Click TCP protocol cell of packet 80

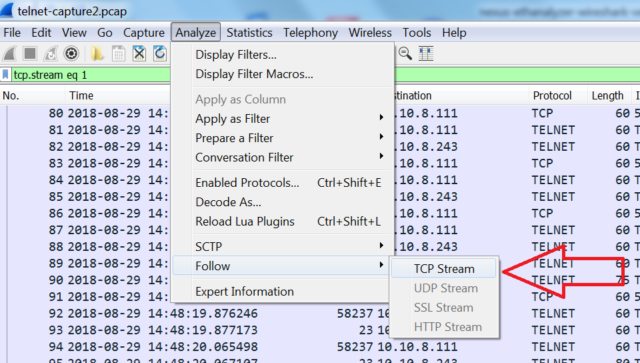542,113
